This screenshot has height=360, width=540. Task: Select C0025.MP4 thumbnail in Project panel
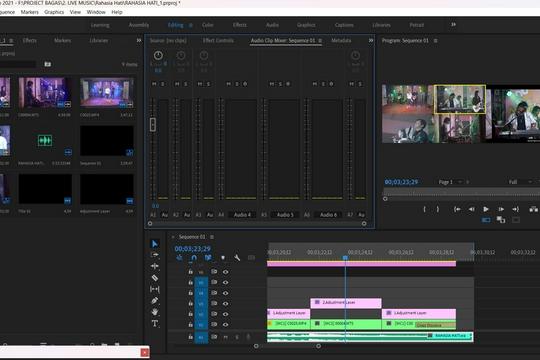(x=107, y=93)
